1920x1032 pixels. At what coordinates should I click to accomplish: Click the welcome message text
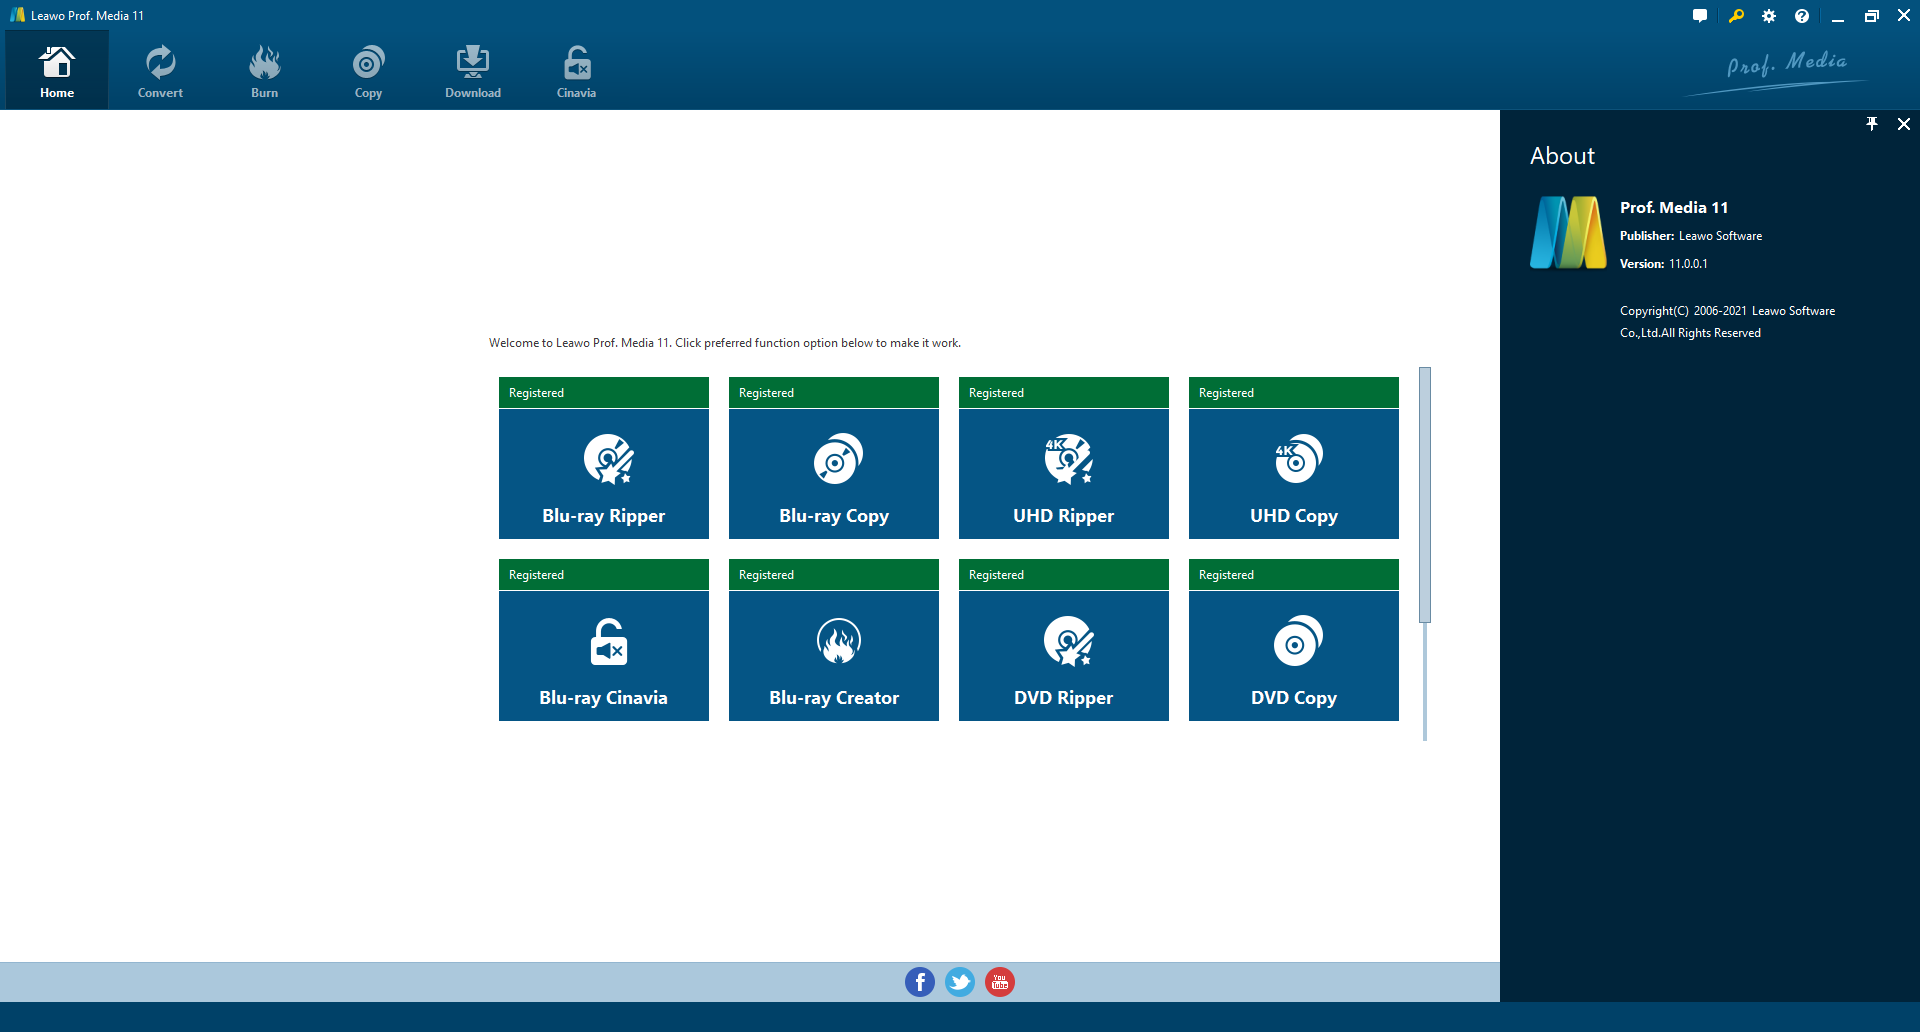point(725,343)
